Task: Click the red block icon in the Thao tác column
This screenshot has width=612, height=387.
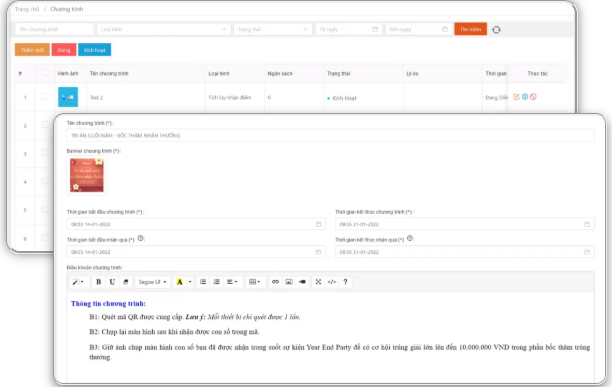Action: tap(533, 97)
